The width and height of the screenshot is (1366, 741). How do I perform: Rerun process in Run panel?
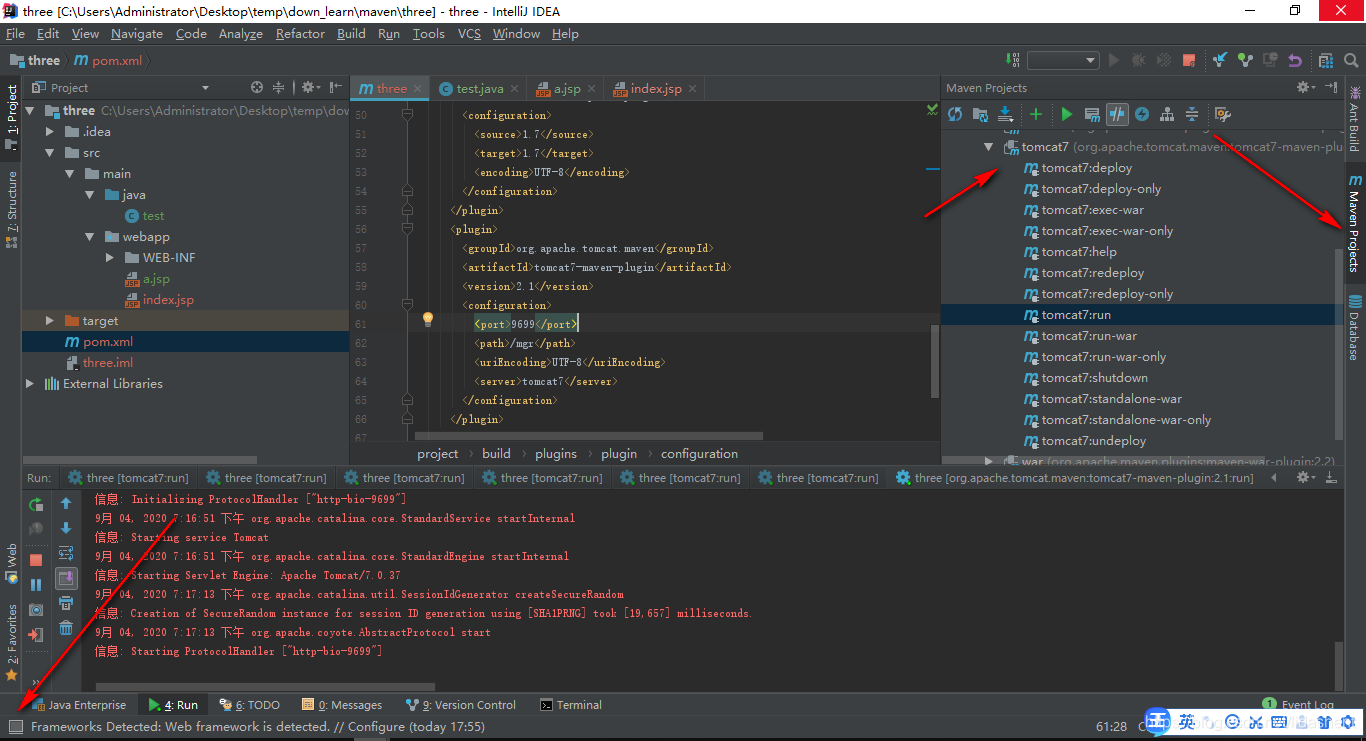click(36, 504)
